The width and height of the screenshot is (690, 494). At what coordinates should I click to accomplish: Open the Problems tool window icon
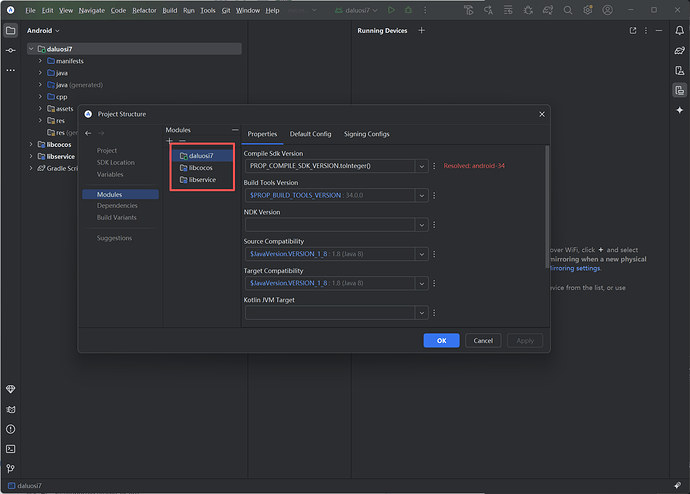pyautogui.click(x=10, y=429)
